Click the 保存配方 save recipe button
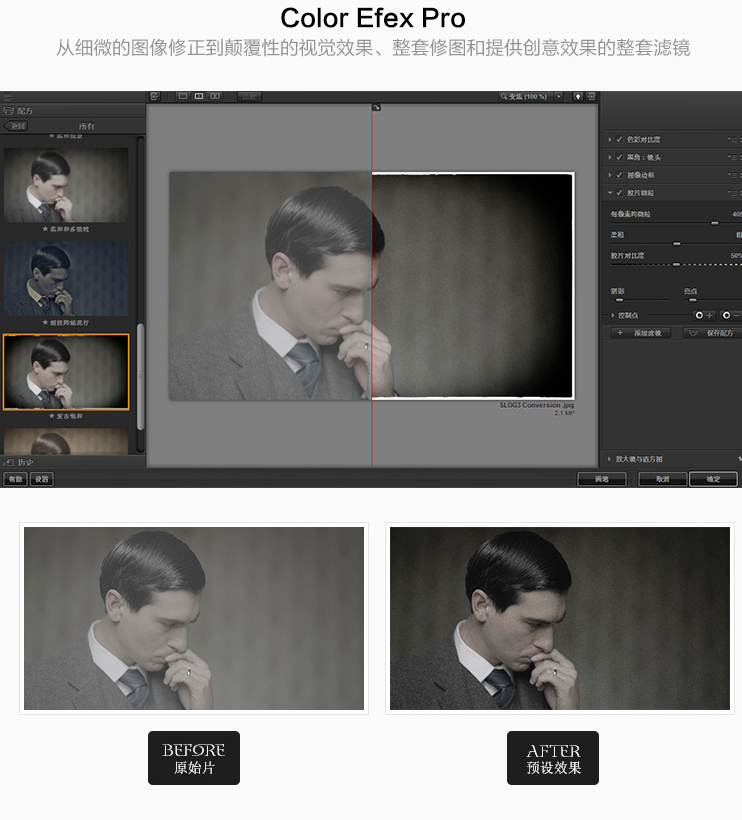Viewport: 742px width, 820px height. click(712, 333)
